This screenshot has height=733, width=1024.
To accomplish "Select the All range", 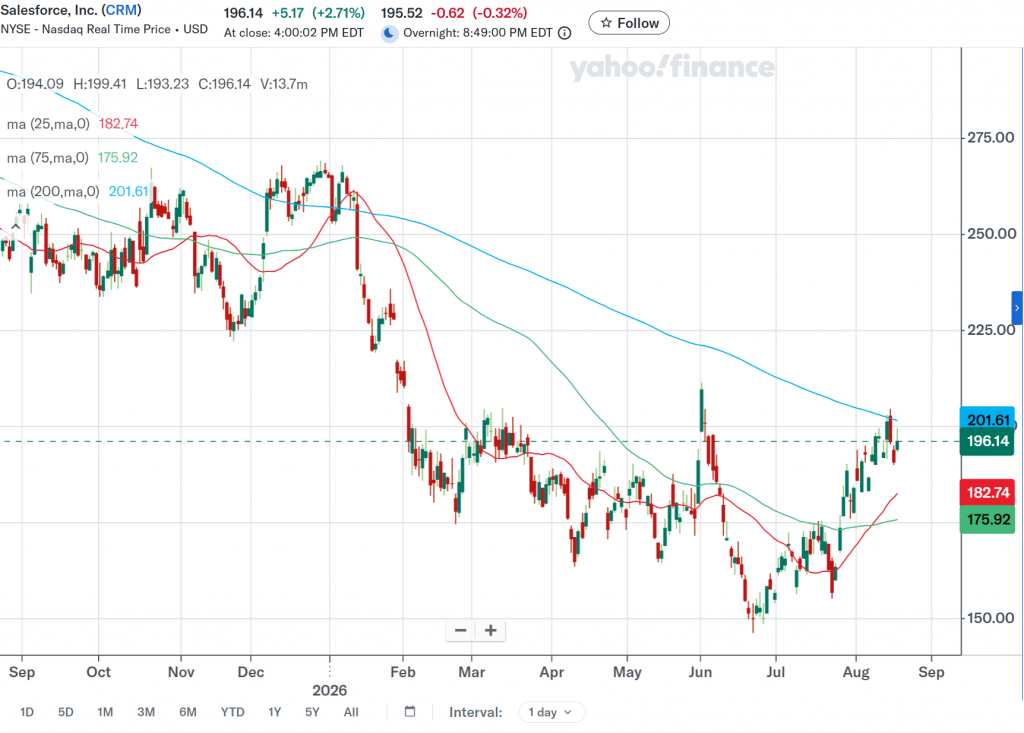I will 351,712.
